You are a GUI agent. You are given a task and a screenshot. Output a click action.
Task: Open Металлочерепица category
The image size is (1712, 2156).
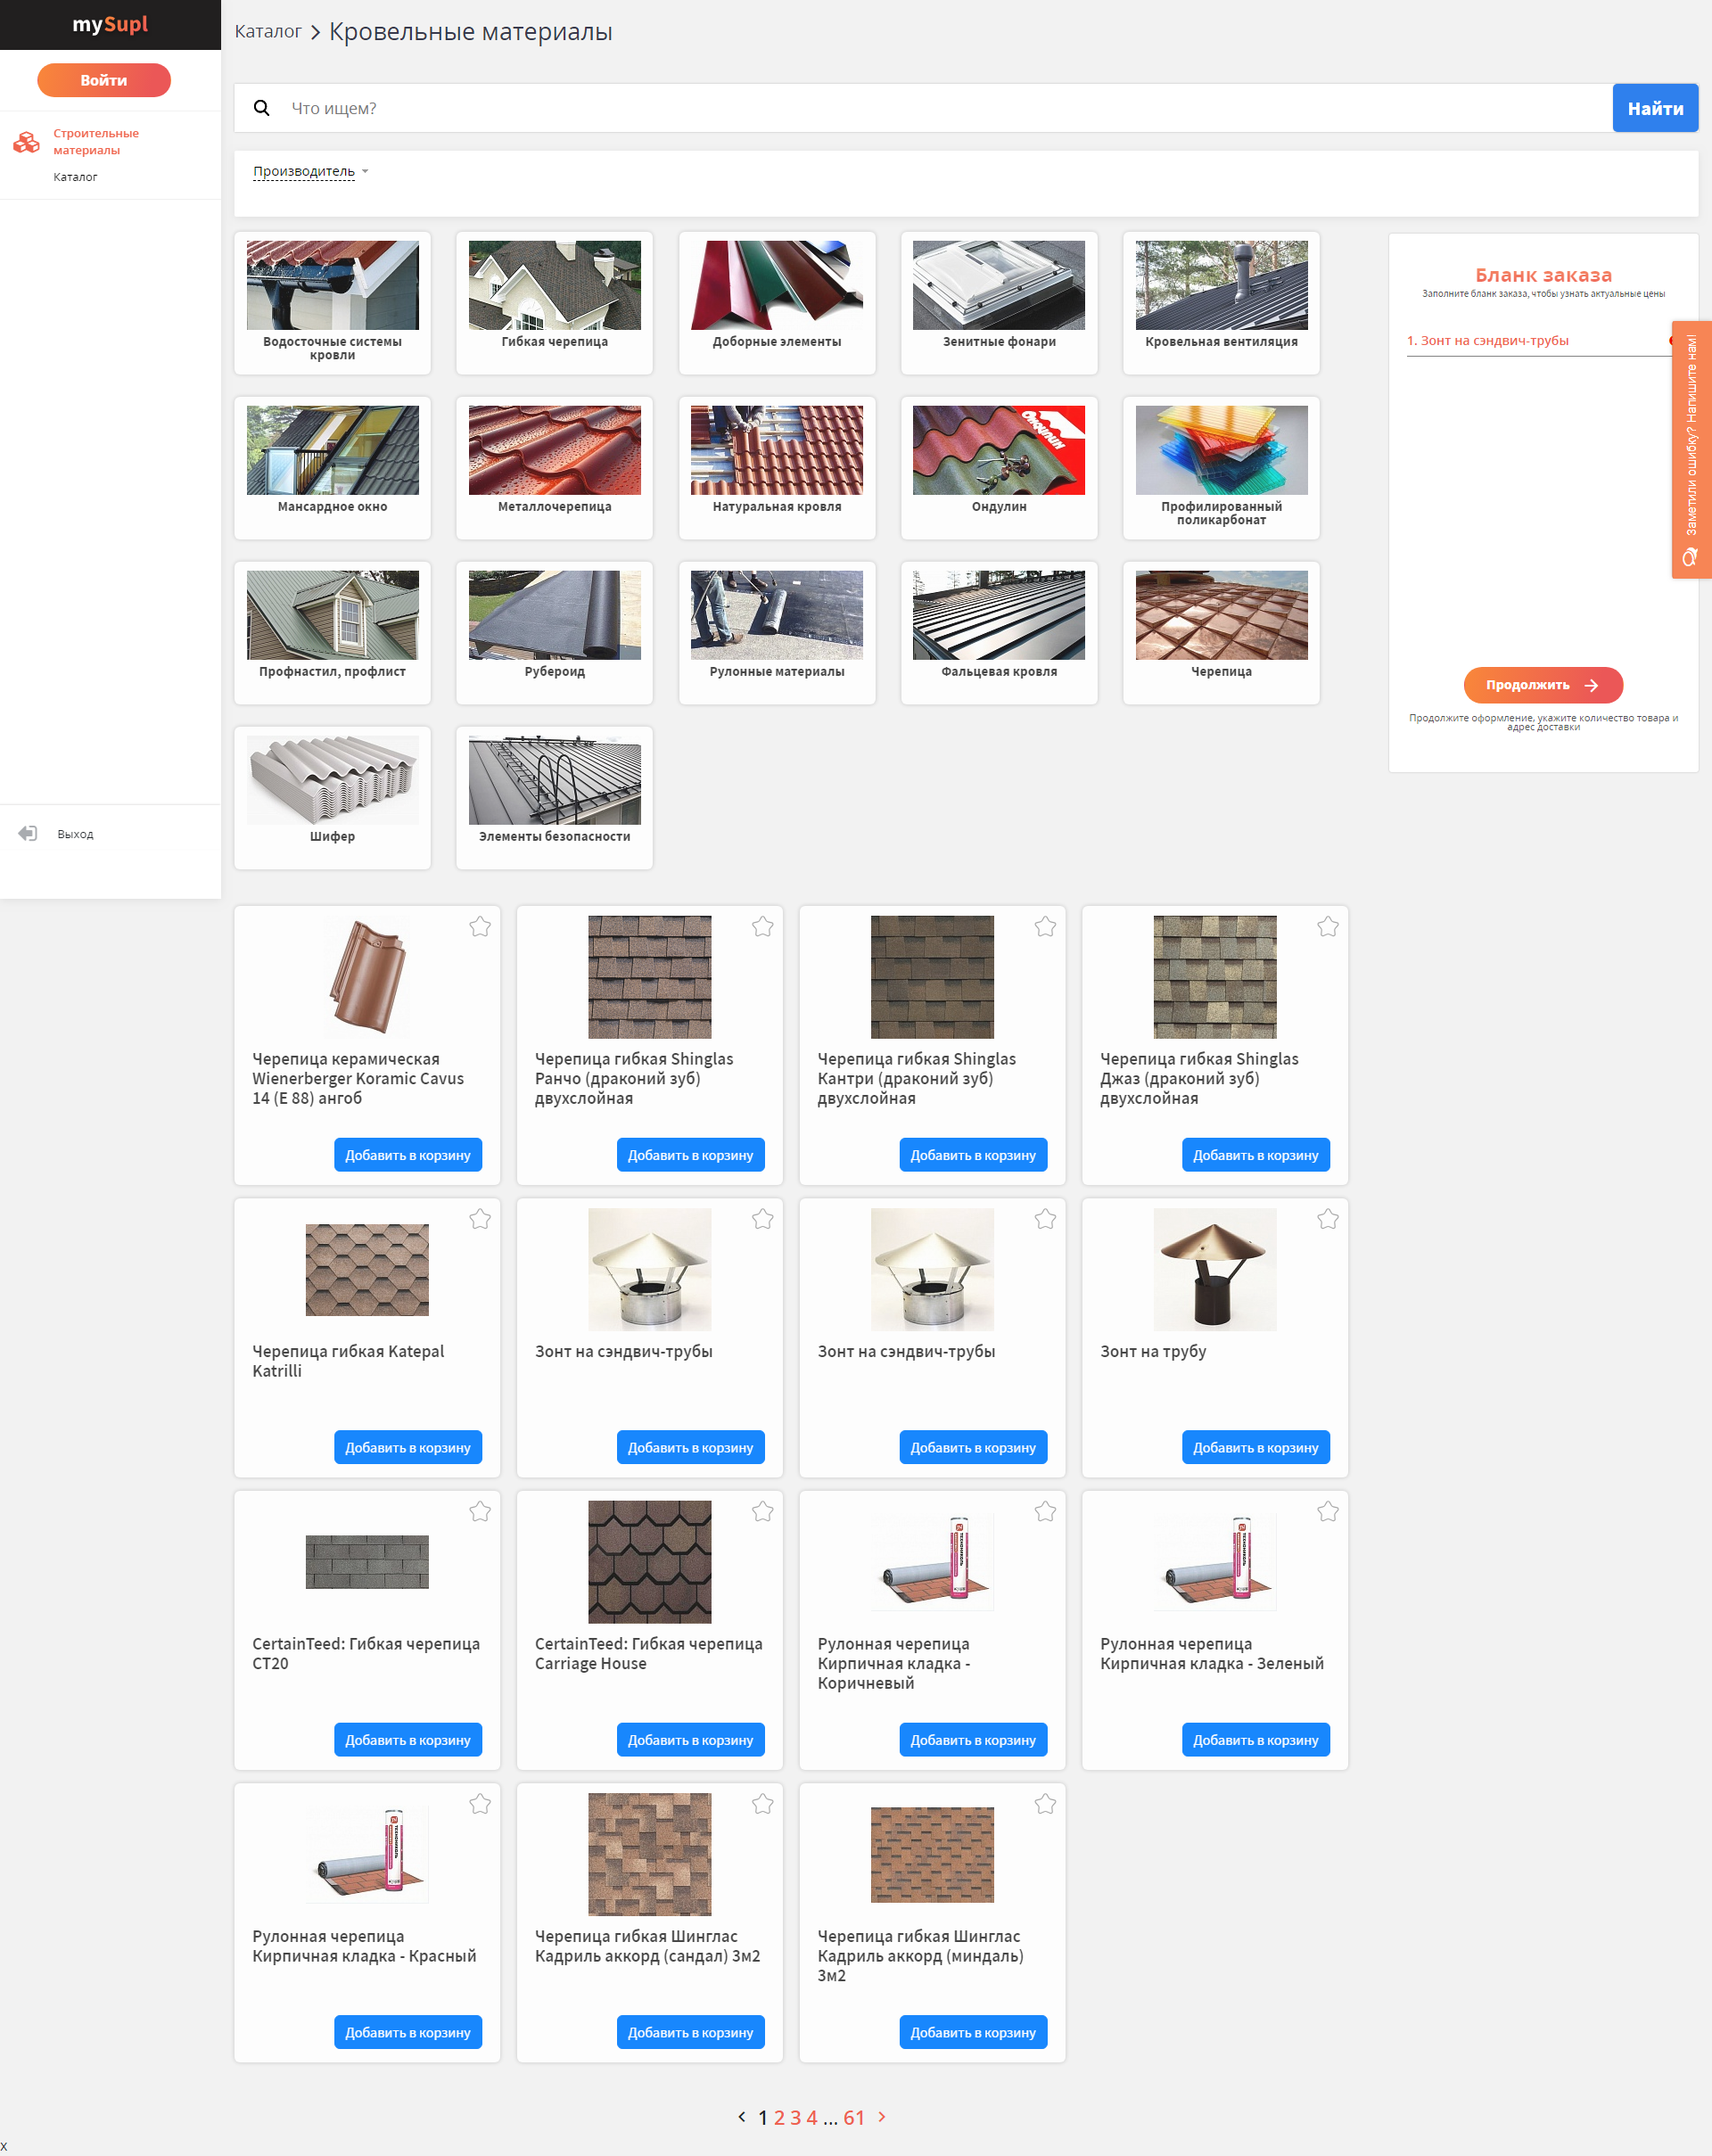pyautogui.click(x=554, y=468)
